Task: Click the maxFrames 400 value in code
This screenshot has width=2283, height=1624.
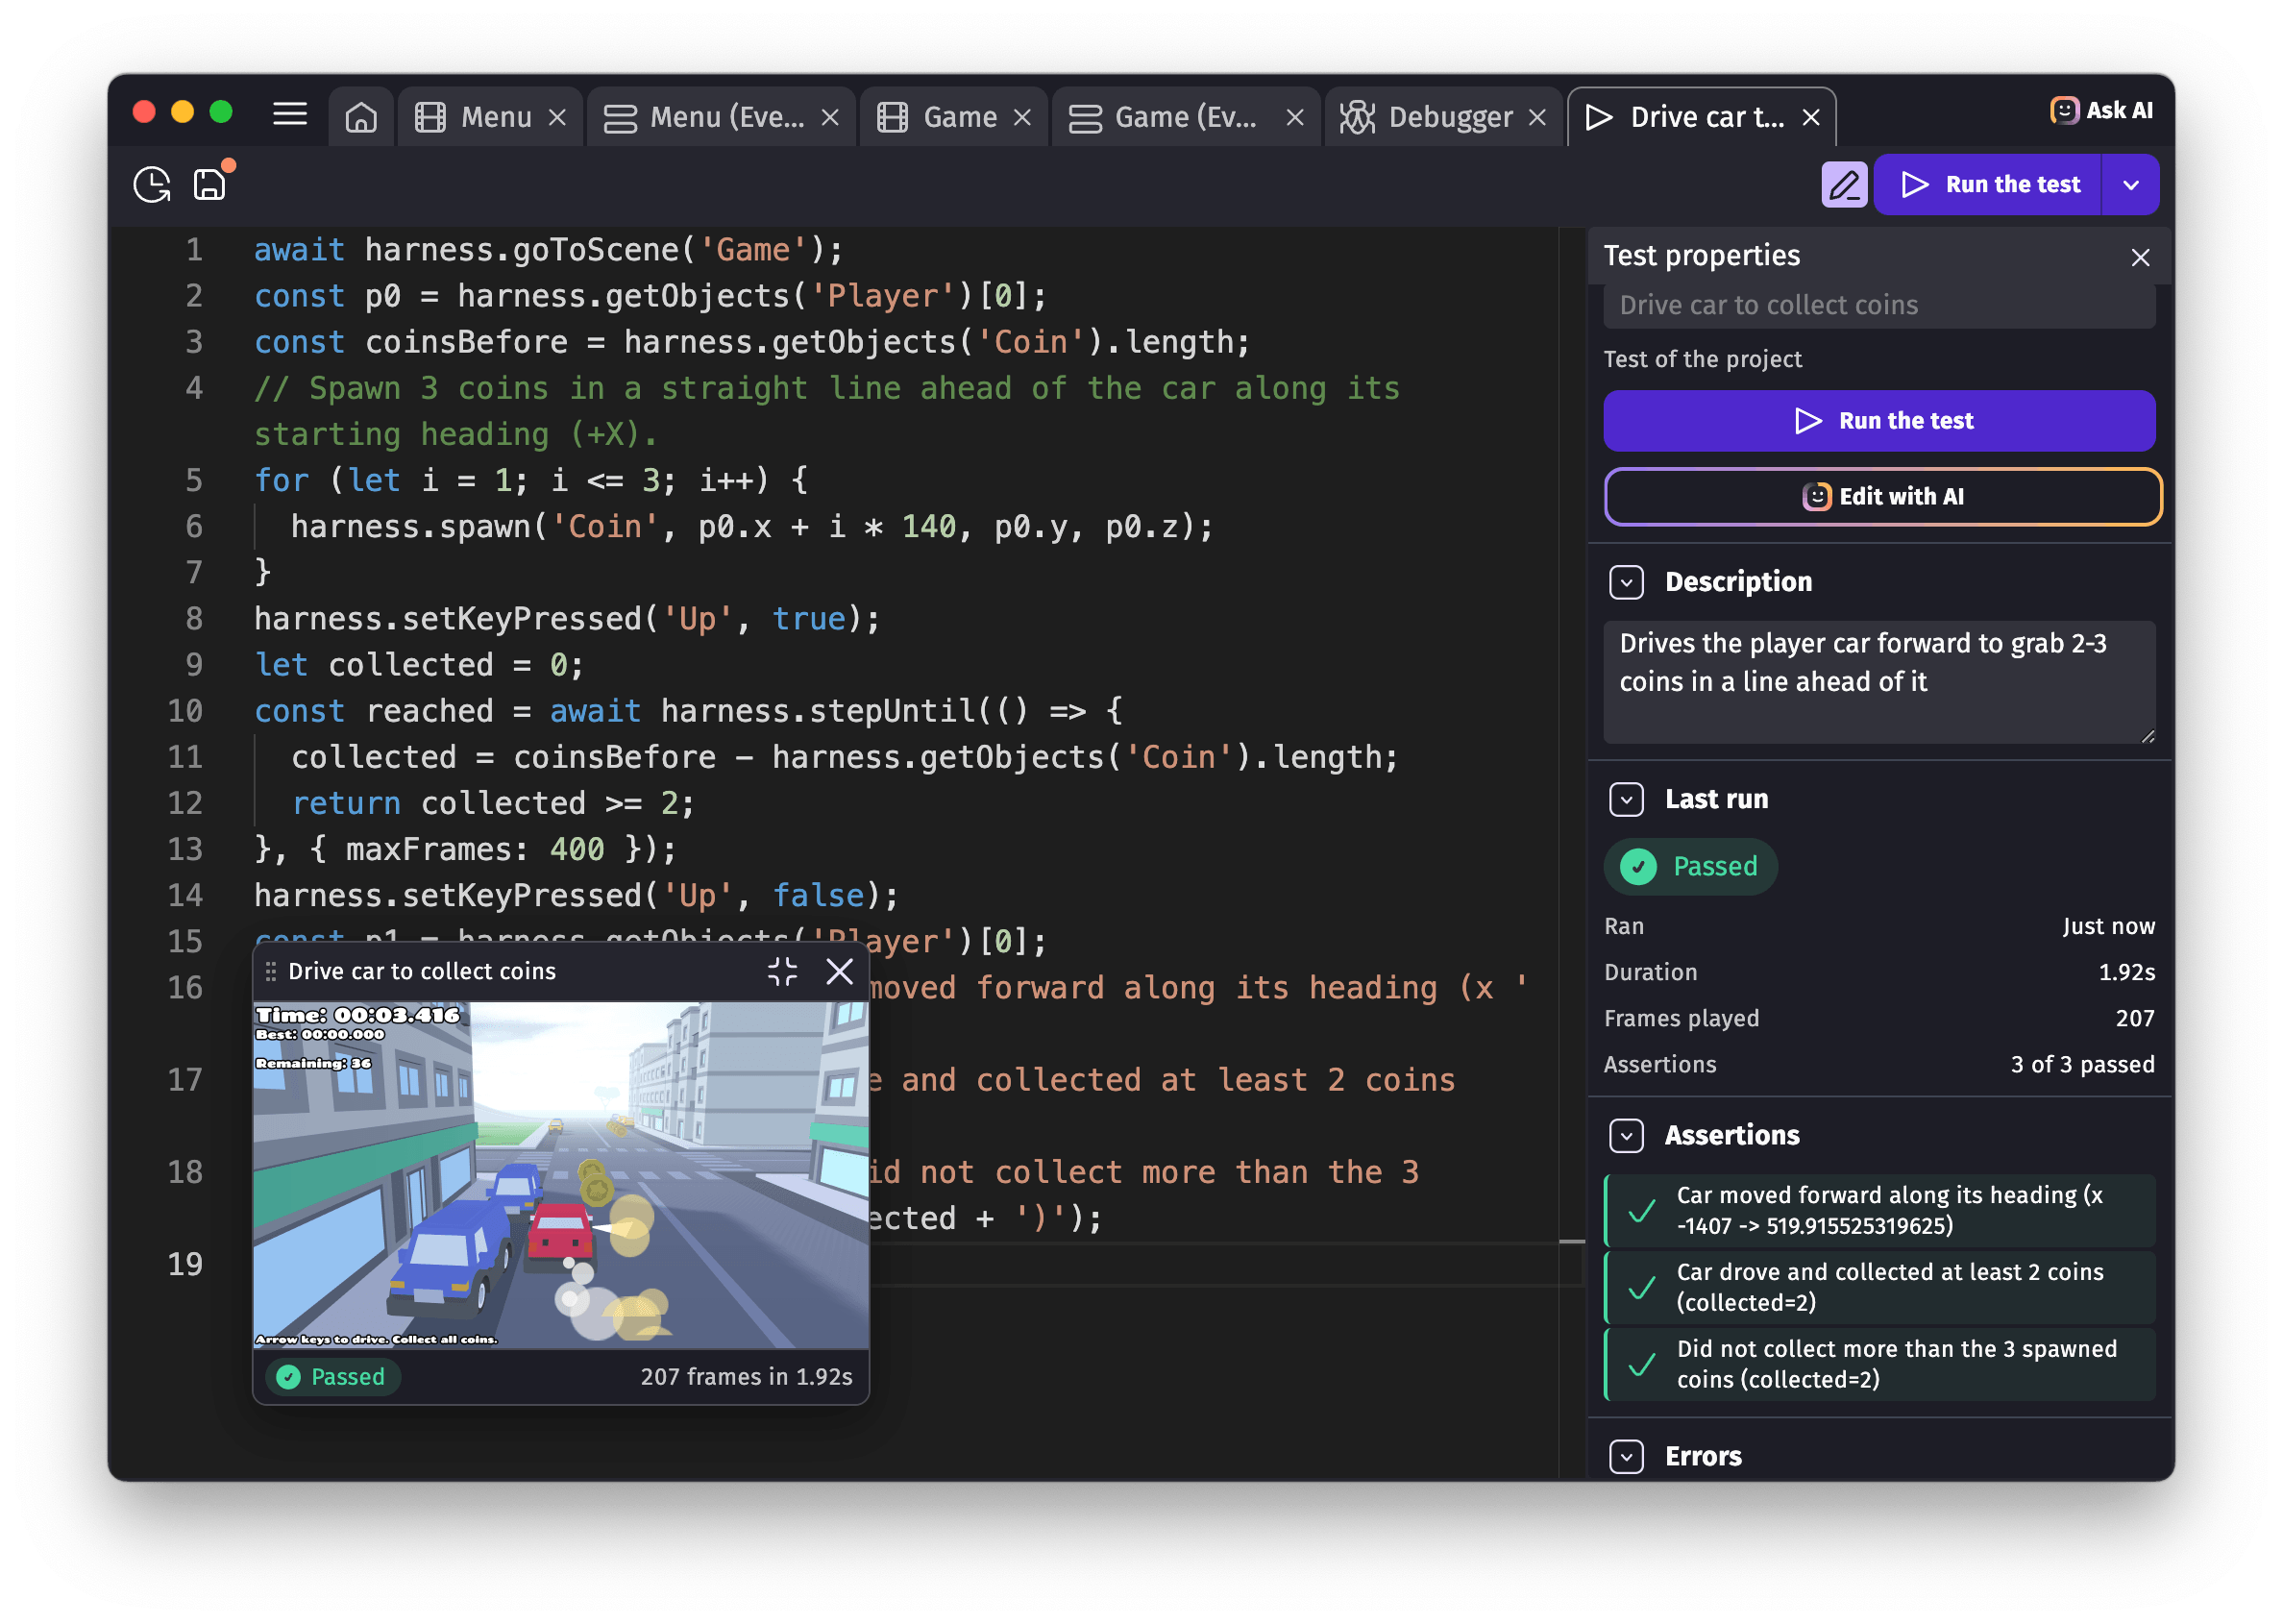Action: coord(576,850)
